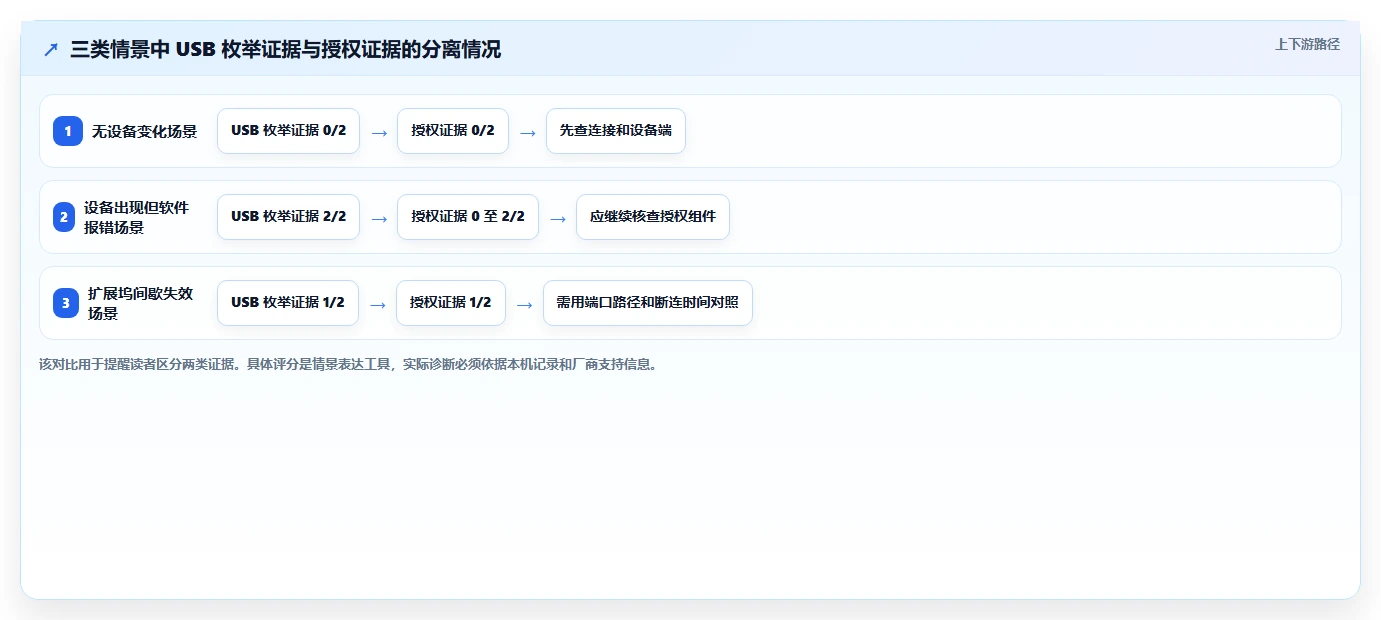Image resolution: width=1381 pixels, height=620 pixels.
Task: Click the 上下游路径 label in header
Action: (x=1307, y=44)
